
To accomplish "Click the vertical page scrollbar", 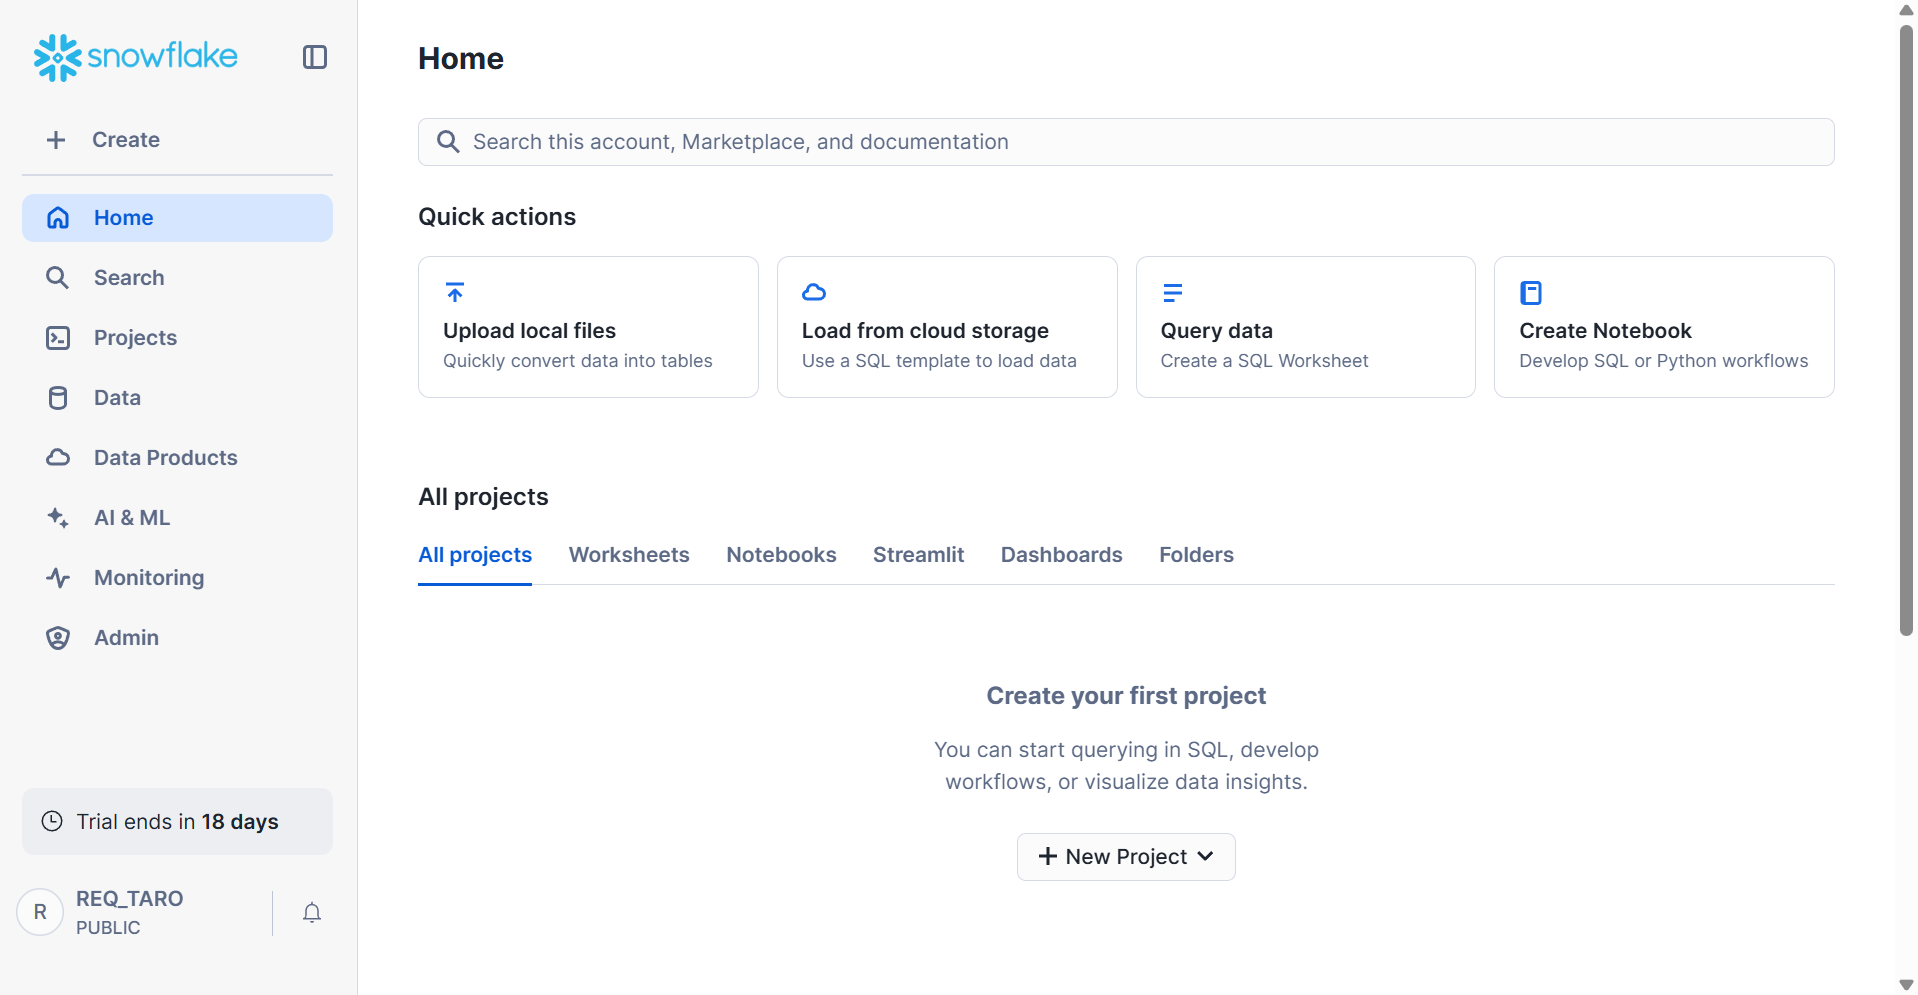I will 1906,330.
